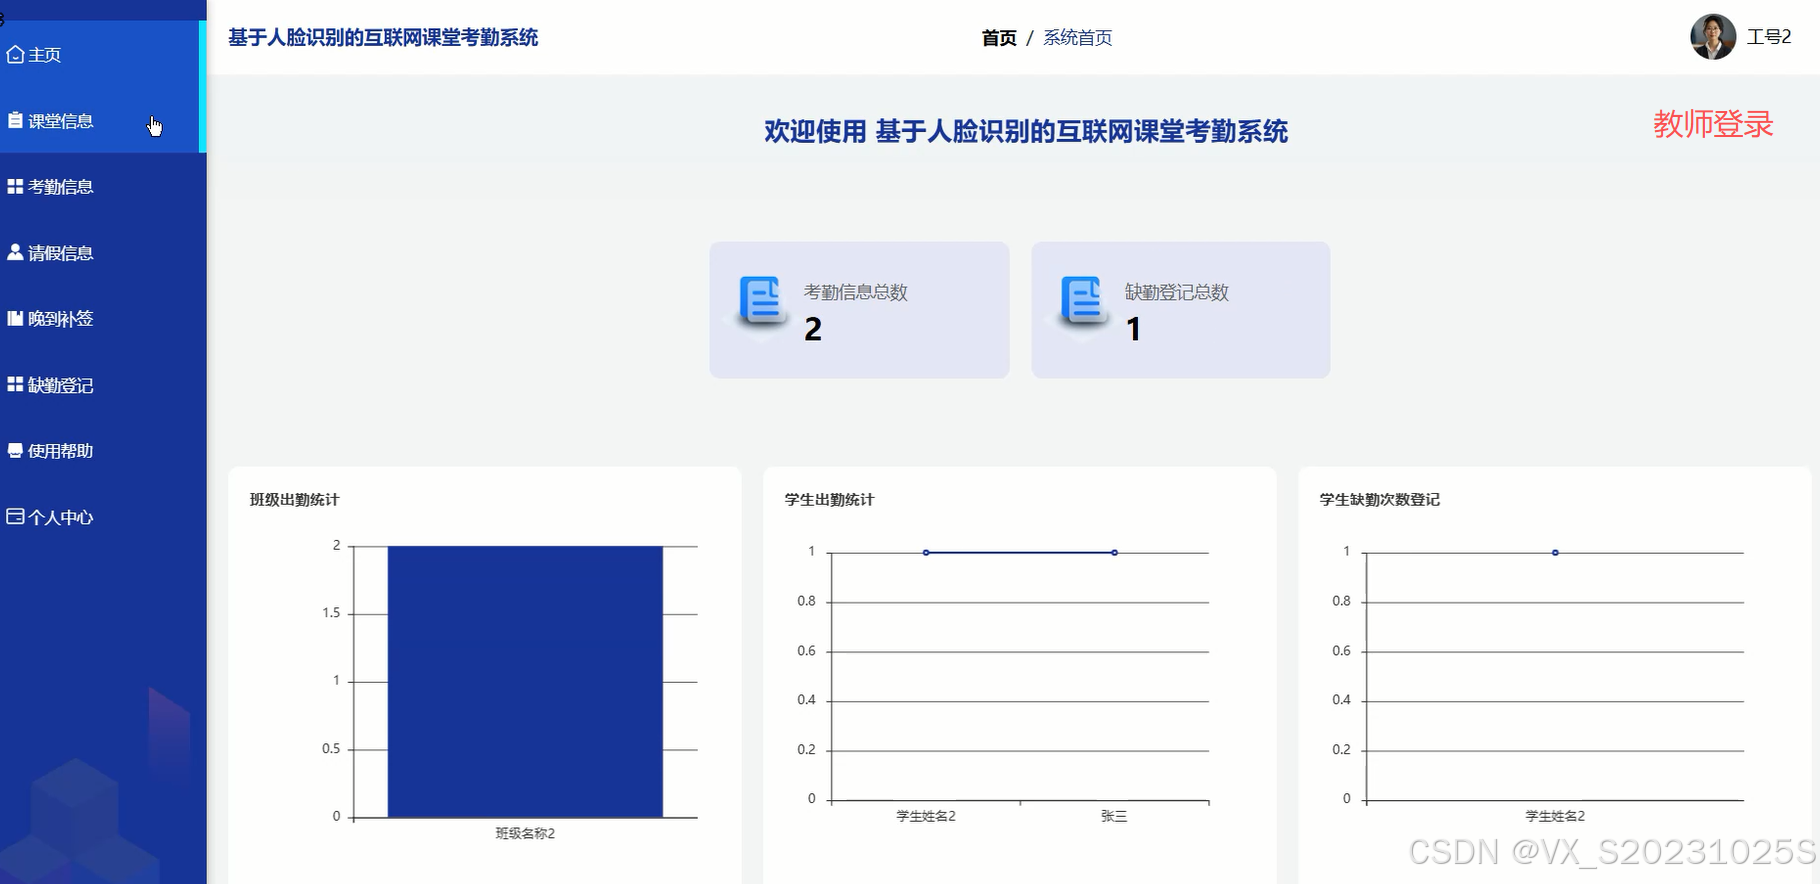1820x884 pixels.
Task: Open the 晚到补签 menu item
Action: coord(103,318)
